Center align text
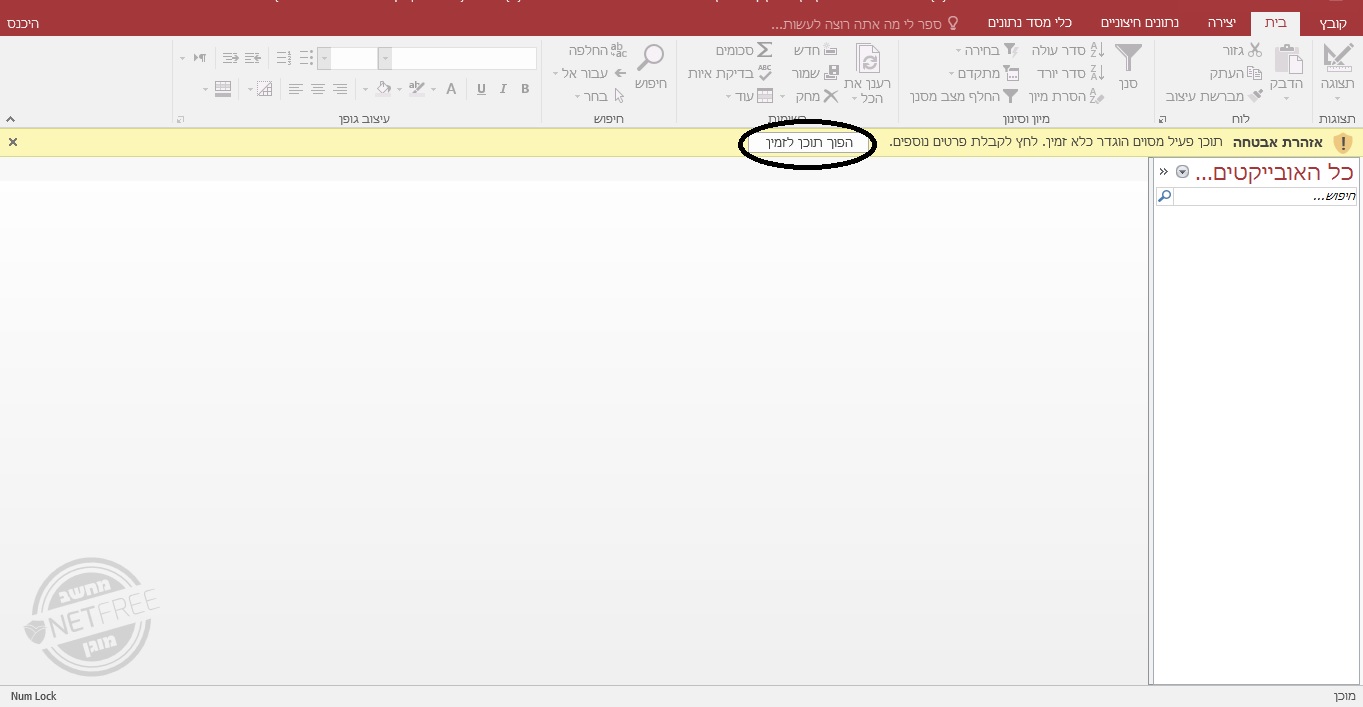The height and width of the screenshot is (707, 1363). point(317,89)
